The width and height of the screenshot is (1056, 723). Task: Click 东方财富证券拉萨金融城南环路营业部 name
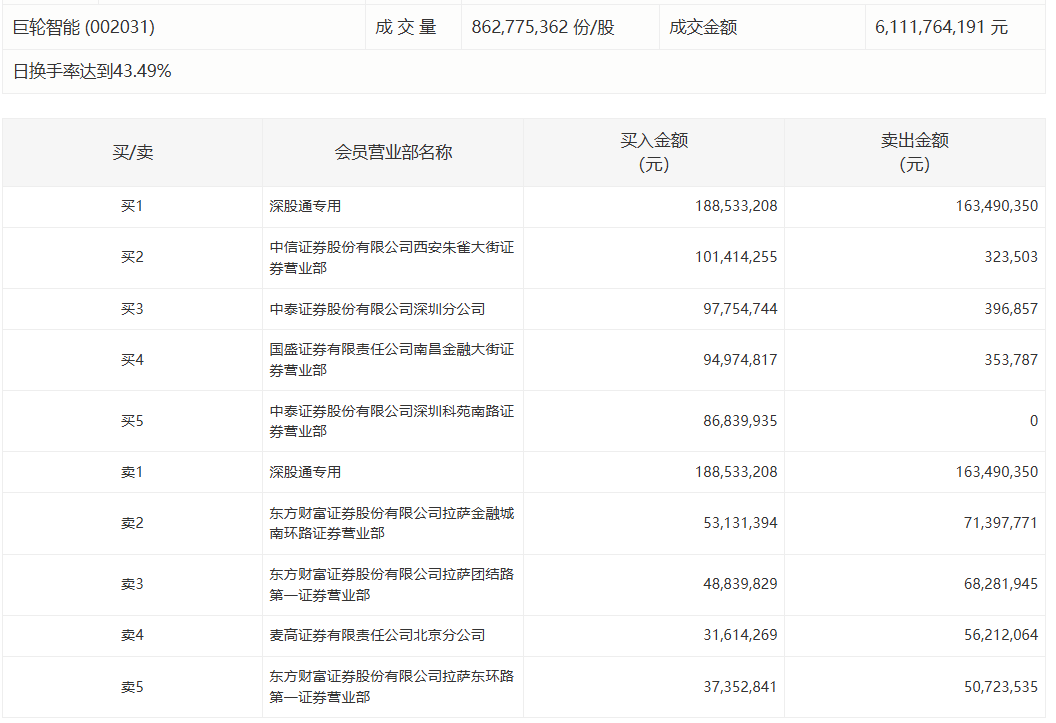pos(392,523)
